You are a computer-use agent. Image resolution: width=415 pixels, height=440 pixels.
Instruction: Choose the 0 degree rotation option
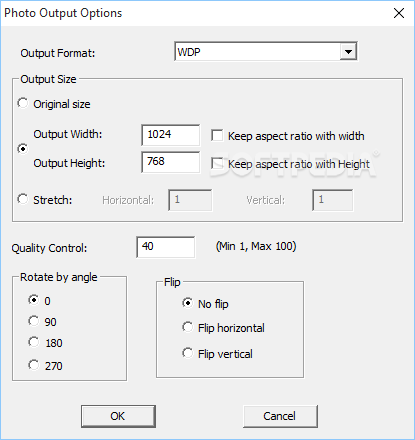coord(33,300)
